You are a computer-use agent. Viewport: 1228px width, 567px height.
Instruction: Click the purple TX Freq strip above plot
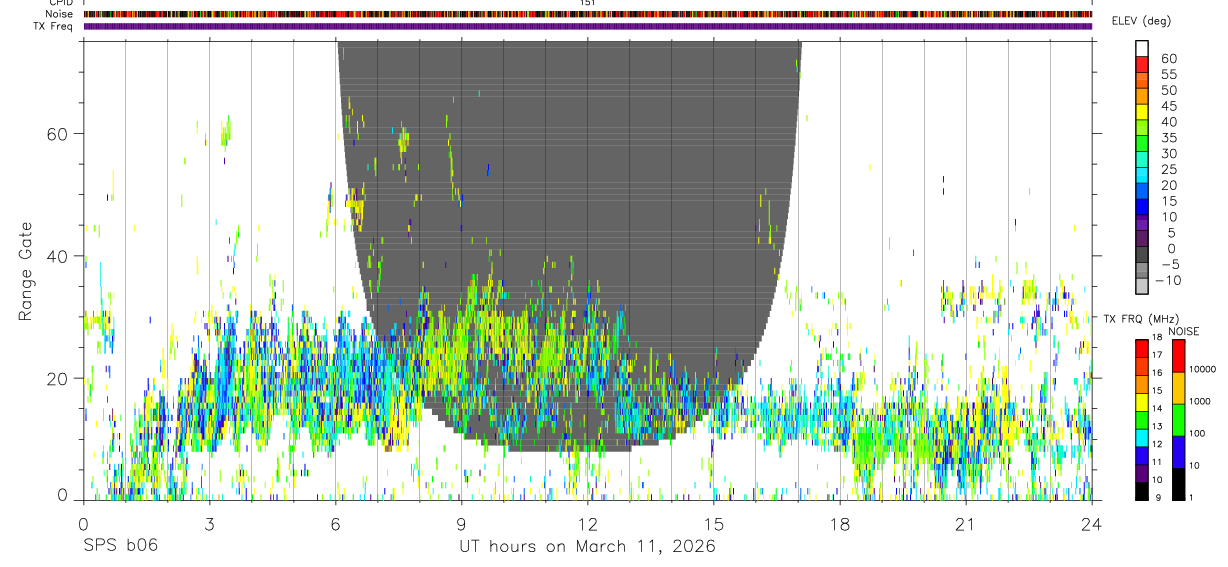click(x=587, y=26)
